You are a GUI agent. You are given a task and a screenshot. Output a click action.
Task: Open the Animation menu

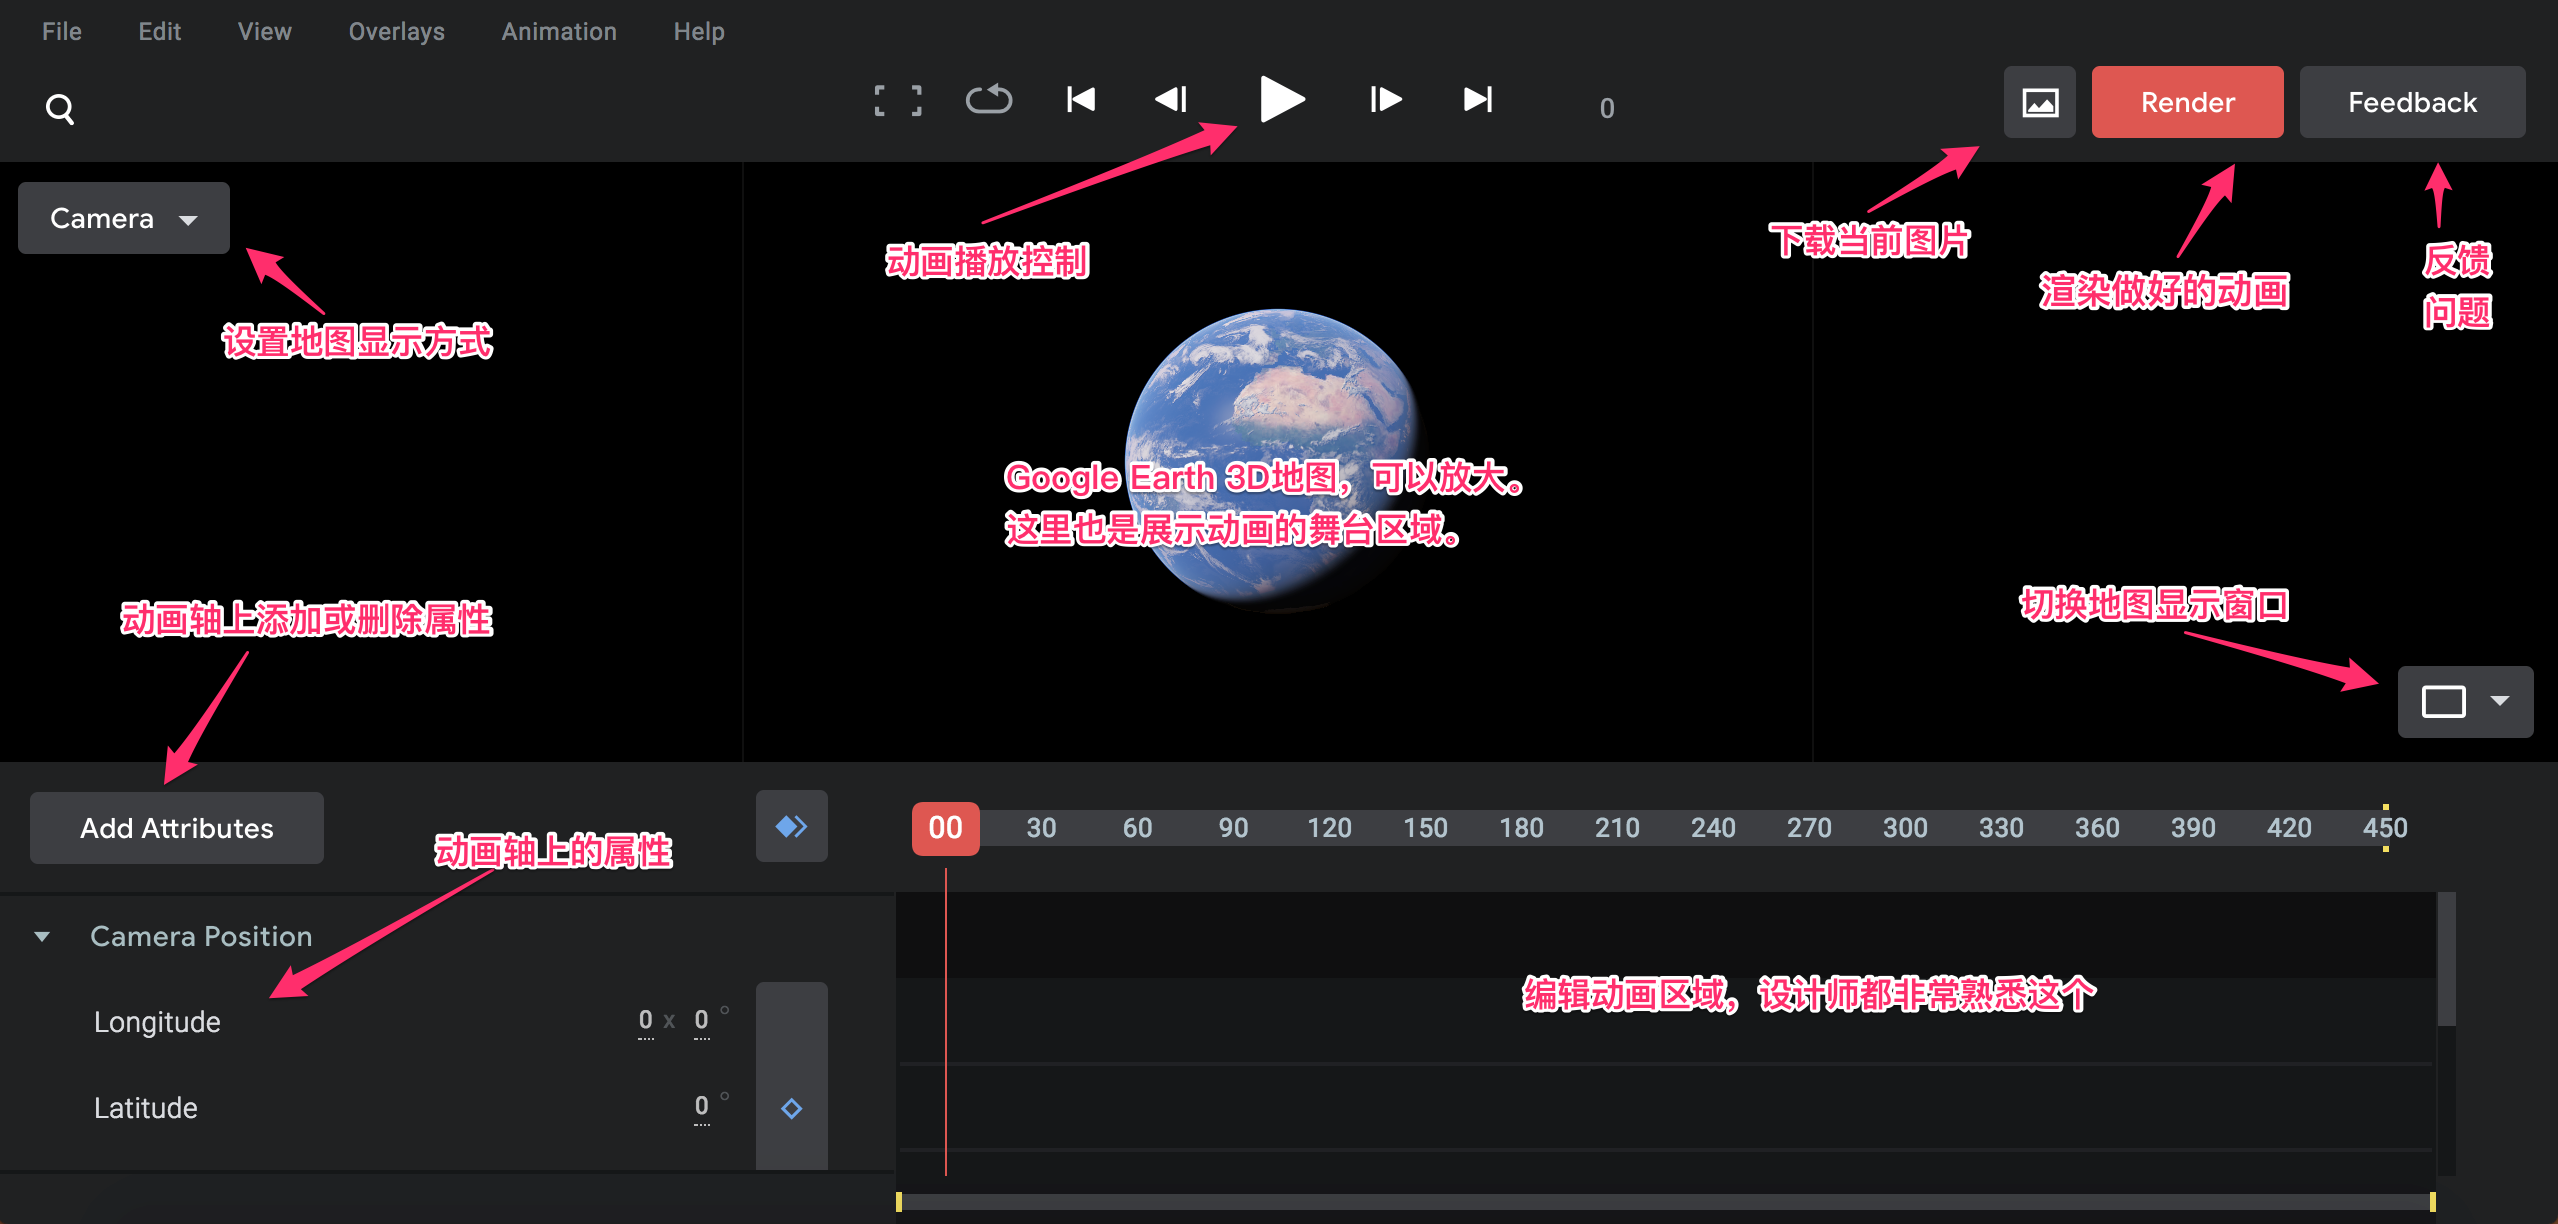coord(558,31)
